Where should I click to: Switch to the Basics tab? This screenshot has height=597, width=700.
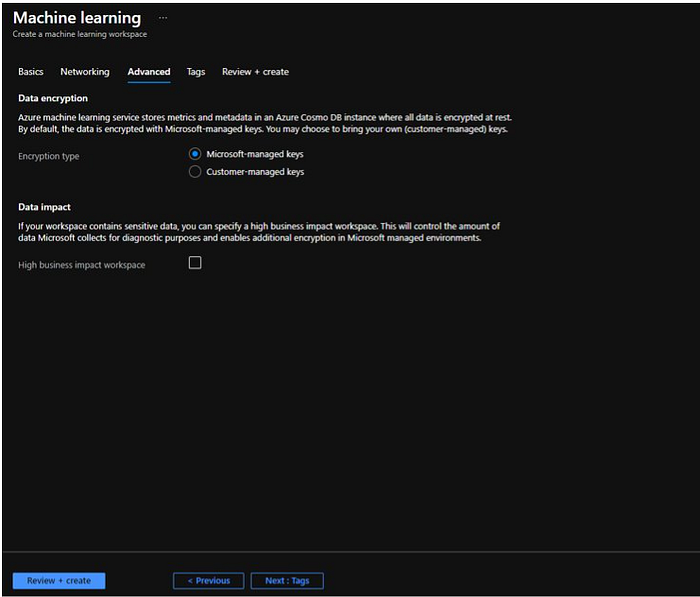pyautogui.click(x=31, y=72)
